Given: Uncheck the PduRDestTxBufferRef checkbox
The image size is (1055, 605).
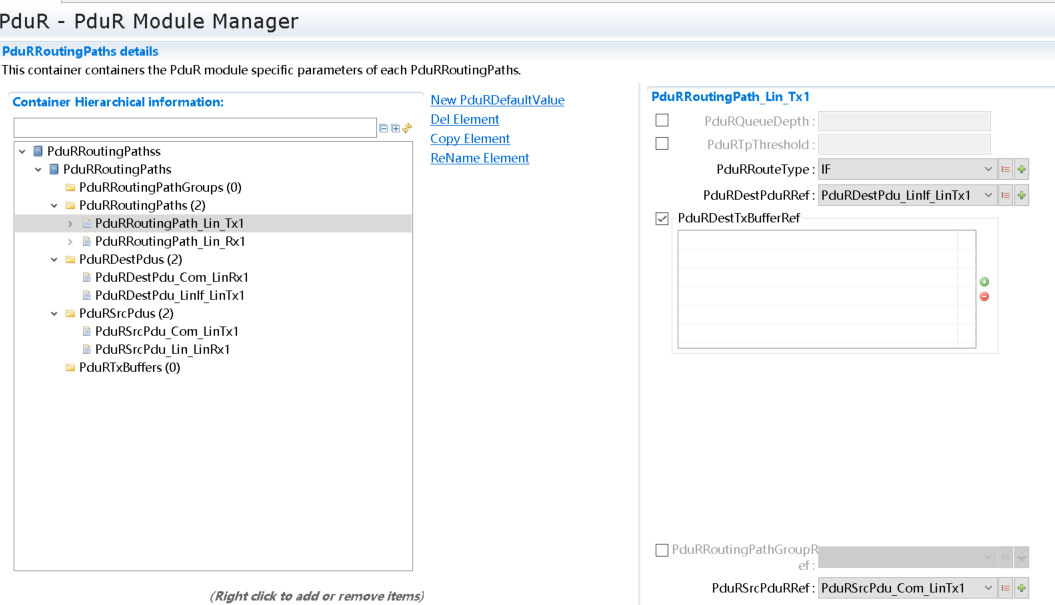Looking at the screenshot, I should click(662, 219).
